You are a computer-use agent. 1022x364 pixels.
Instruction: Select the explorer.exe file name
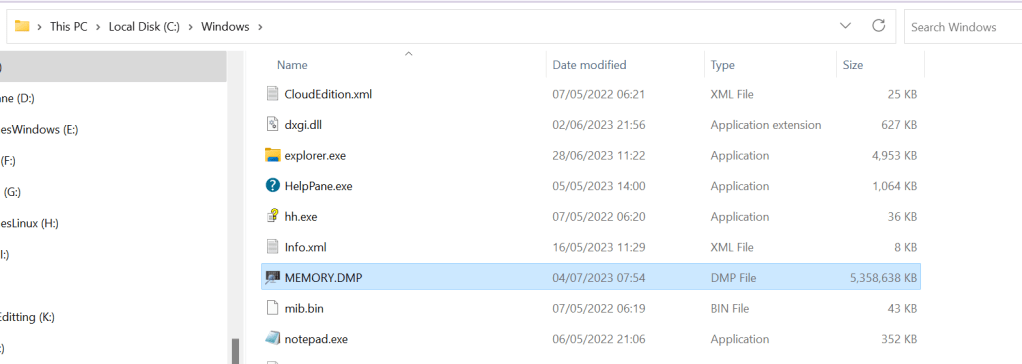pyautogui.click(x=315, y=155)
